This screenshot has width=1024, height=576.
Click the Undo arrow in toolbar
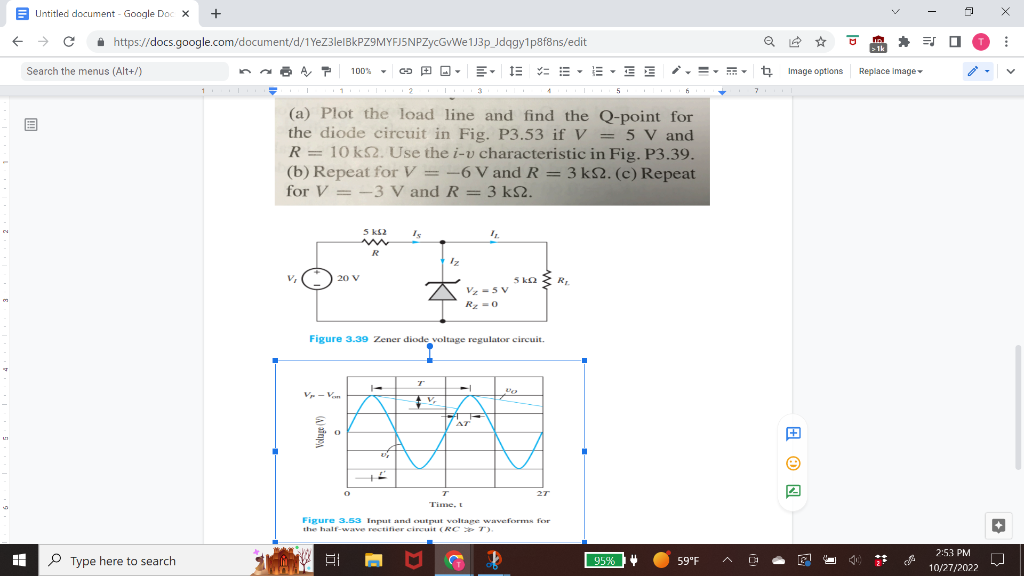coord(245,71)
